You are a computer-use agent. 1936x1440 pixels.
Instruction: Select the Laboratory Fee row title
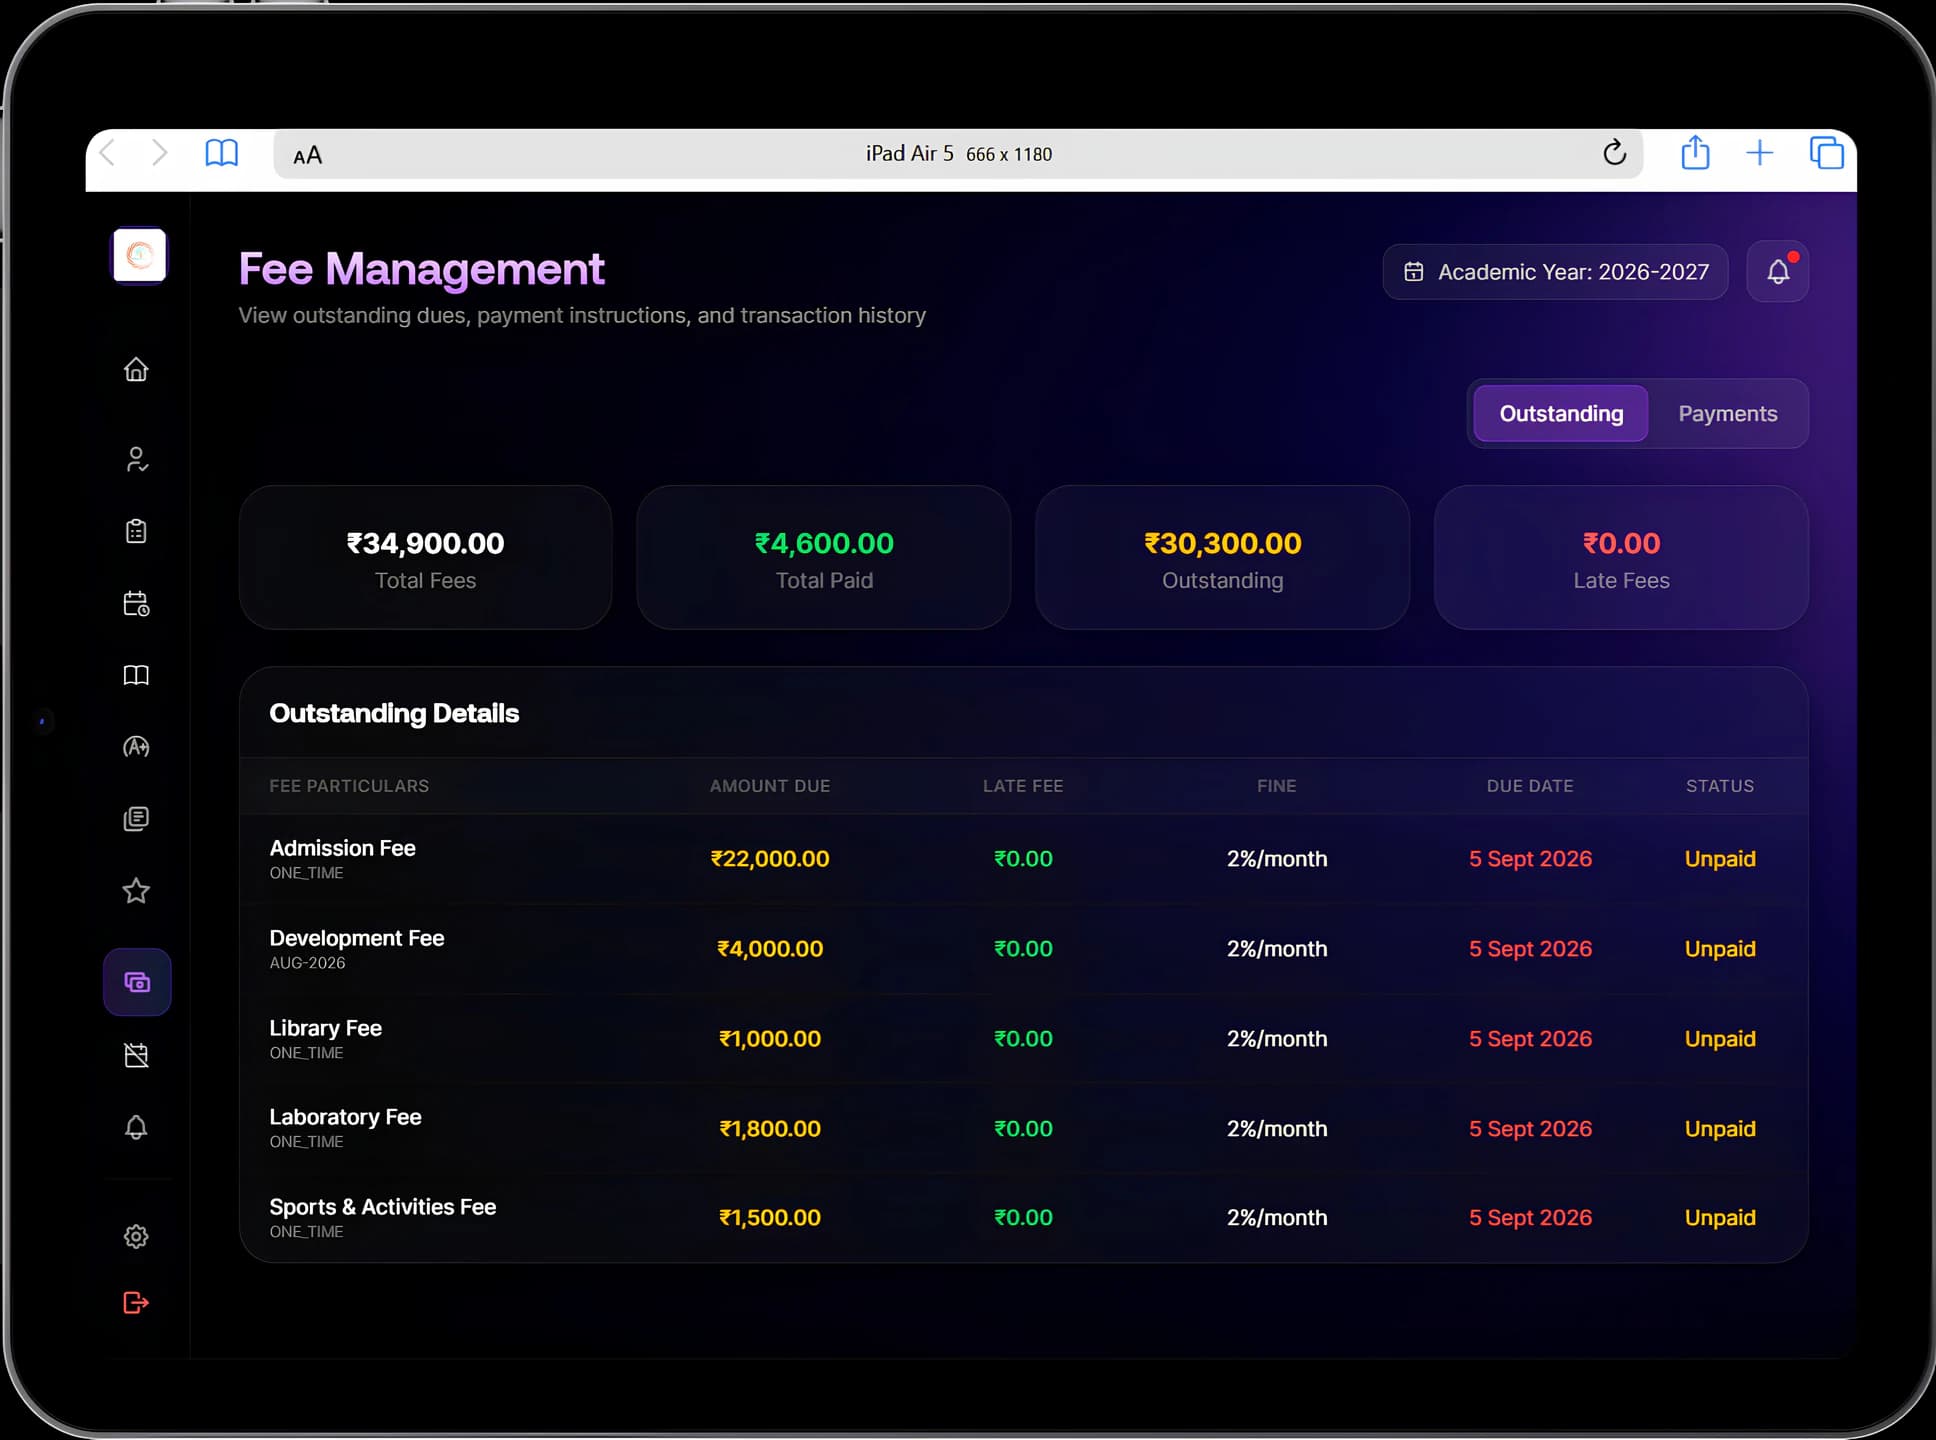pyautogui.click(x=345, y=1117)
